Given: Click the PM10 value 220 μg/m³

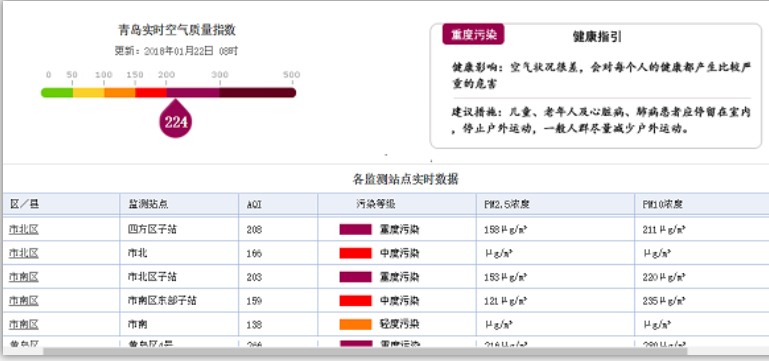Looking at the screenshot, I should coord(664,277).
